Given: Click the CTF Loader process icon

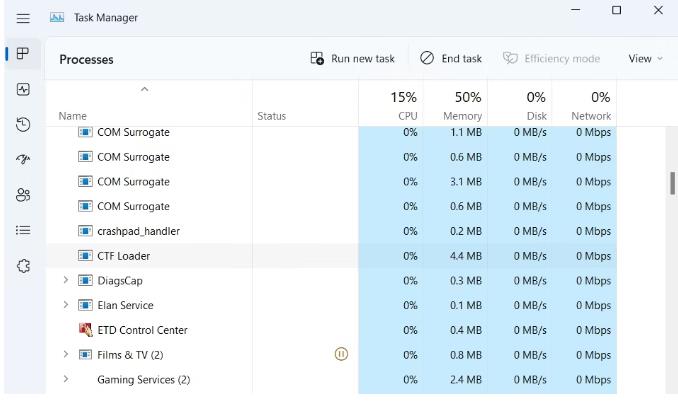Looking at the screenshot, I should [85, 256].
